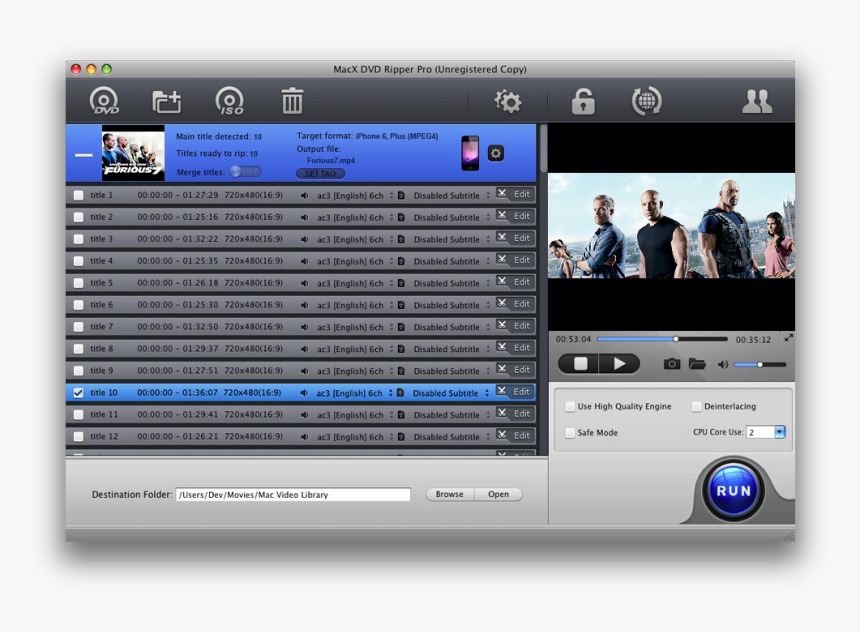Enable the Deinterlacing option
Screen dimensions: 860x632
[x=696, y=407]
